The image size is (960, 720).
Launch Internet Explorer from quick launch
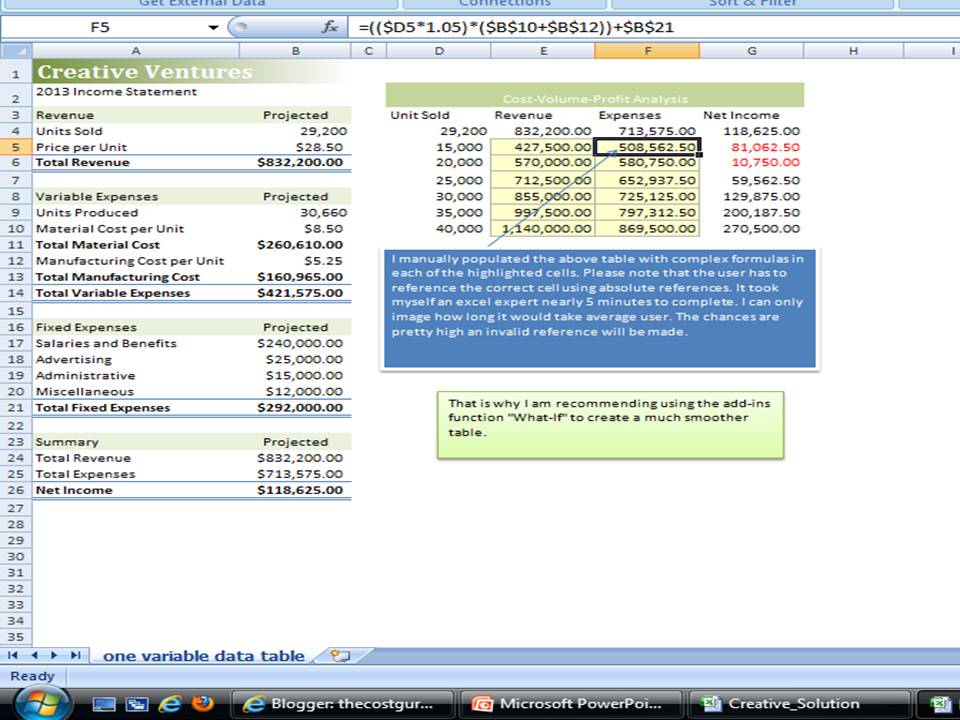170,704
